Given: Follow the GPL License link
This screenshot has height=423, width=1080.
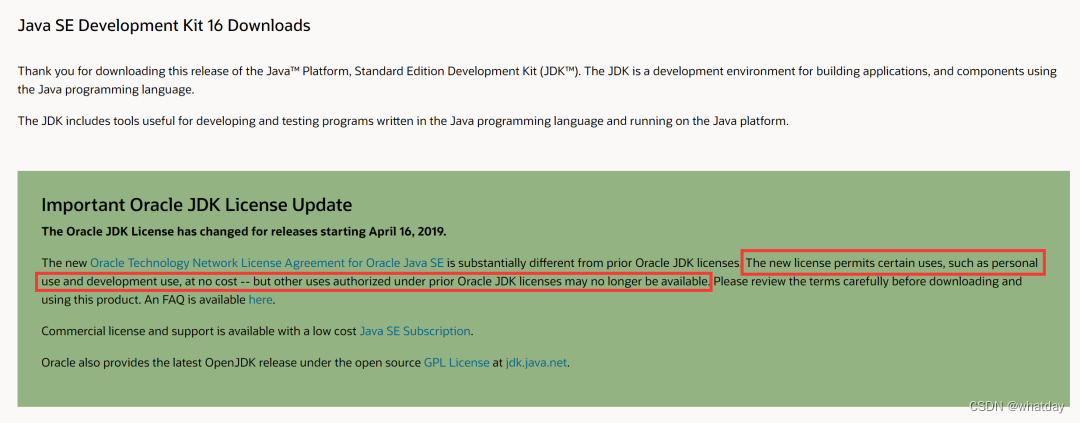Looking at the screenshot, I should (457, 362).
